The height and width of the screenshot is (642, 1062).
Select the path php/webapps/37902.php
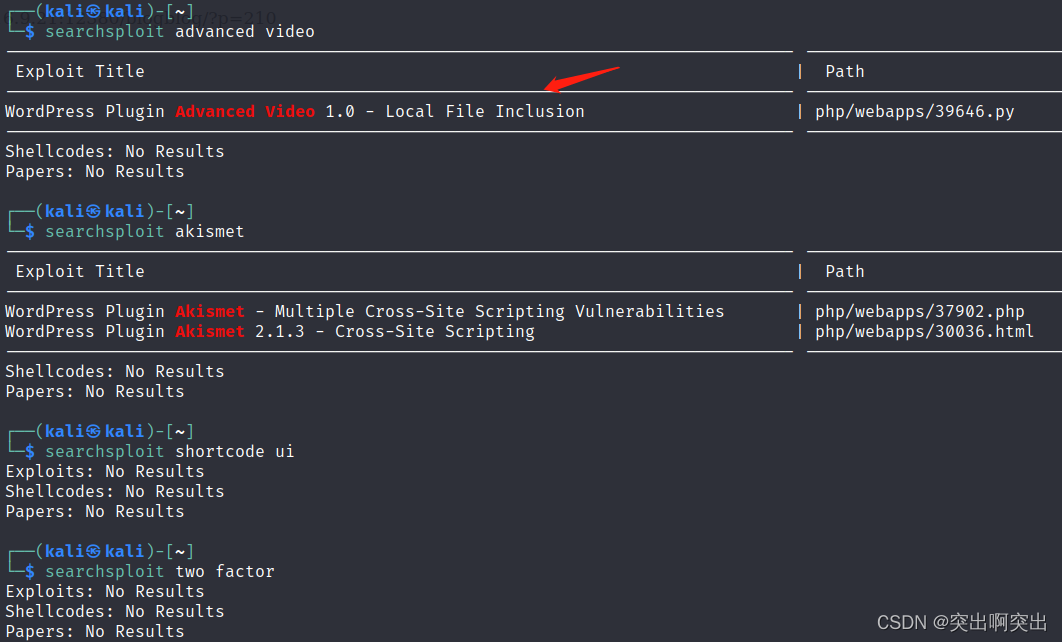(x=919, y=312)
